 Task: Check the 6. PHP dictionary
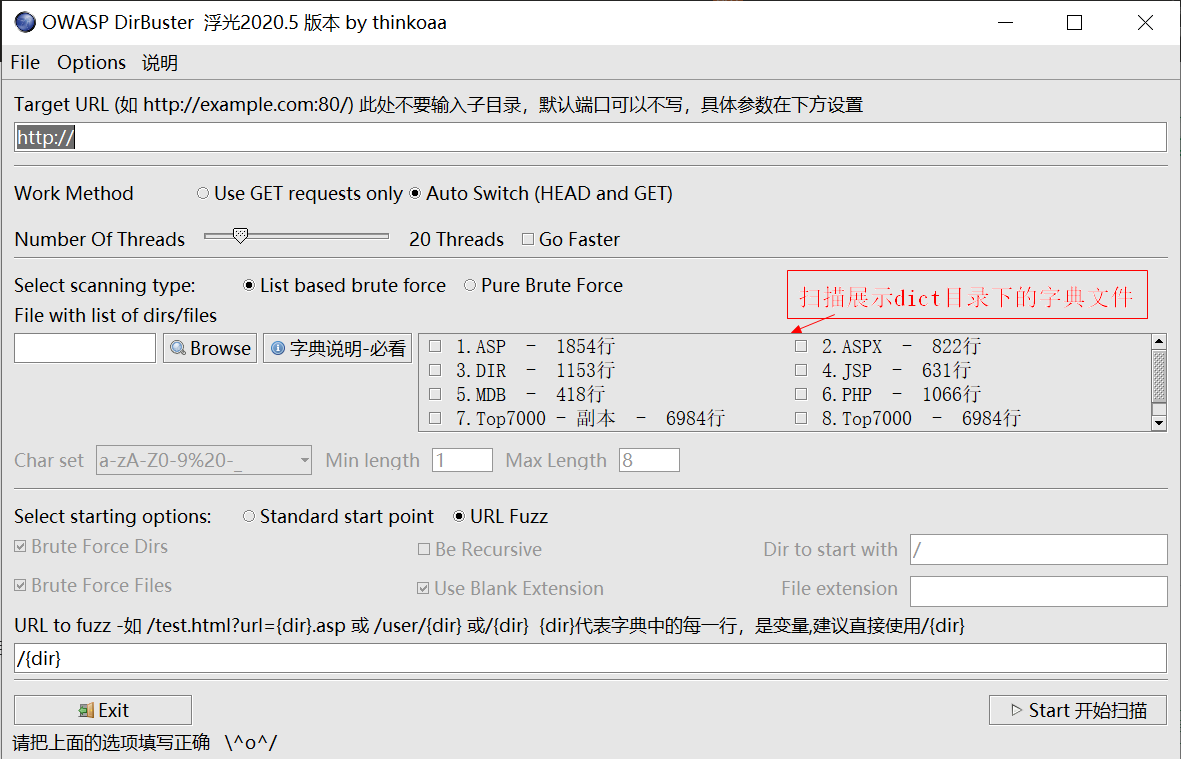801,395
